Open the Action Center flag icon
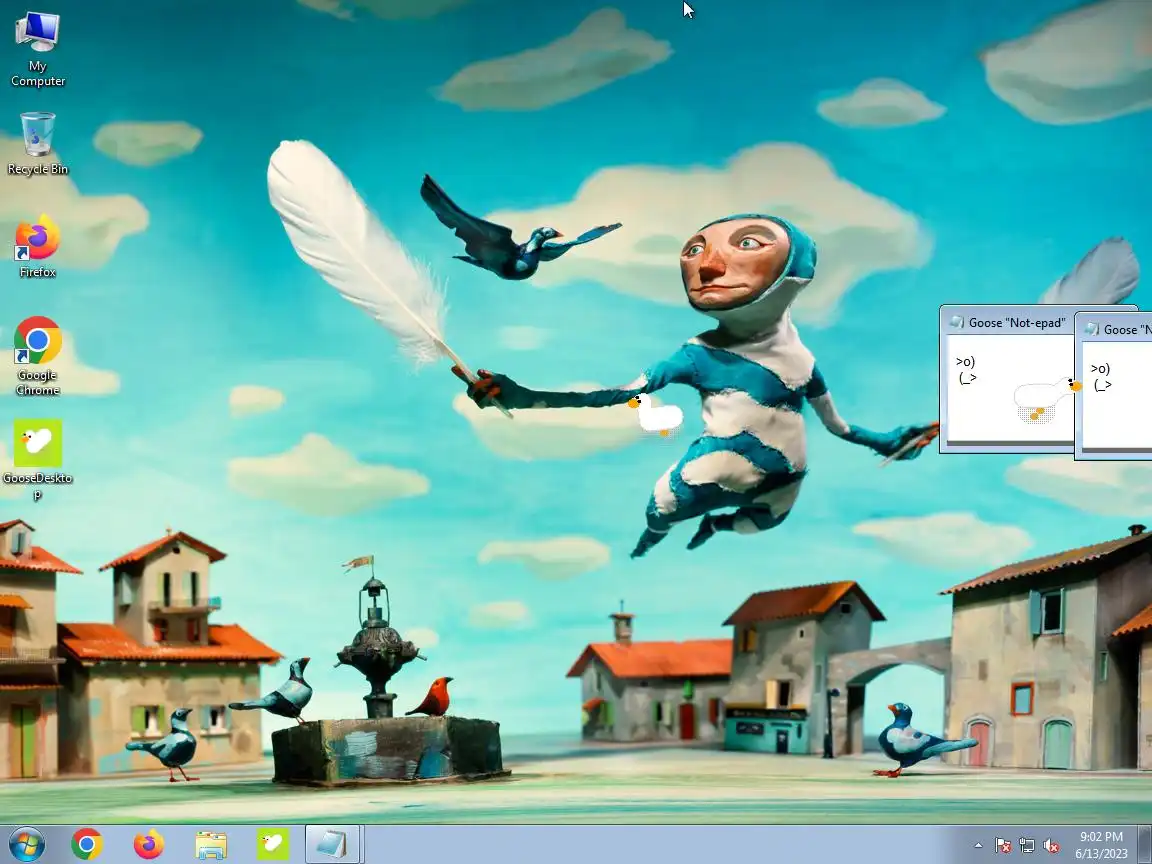 tap(1003, 846)
